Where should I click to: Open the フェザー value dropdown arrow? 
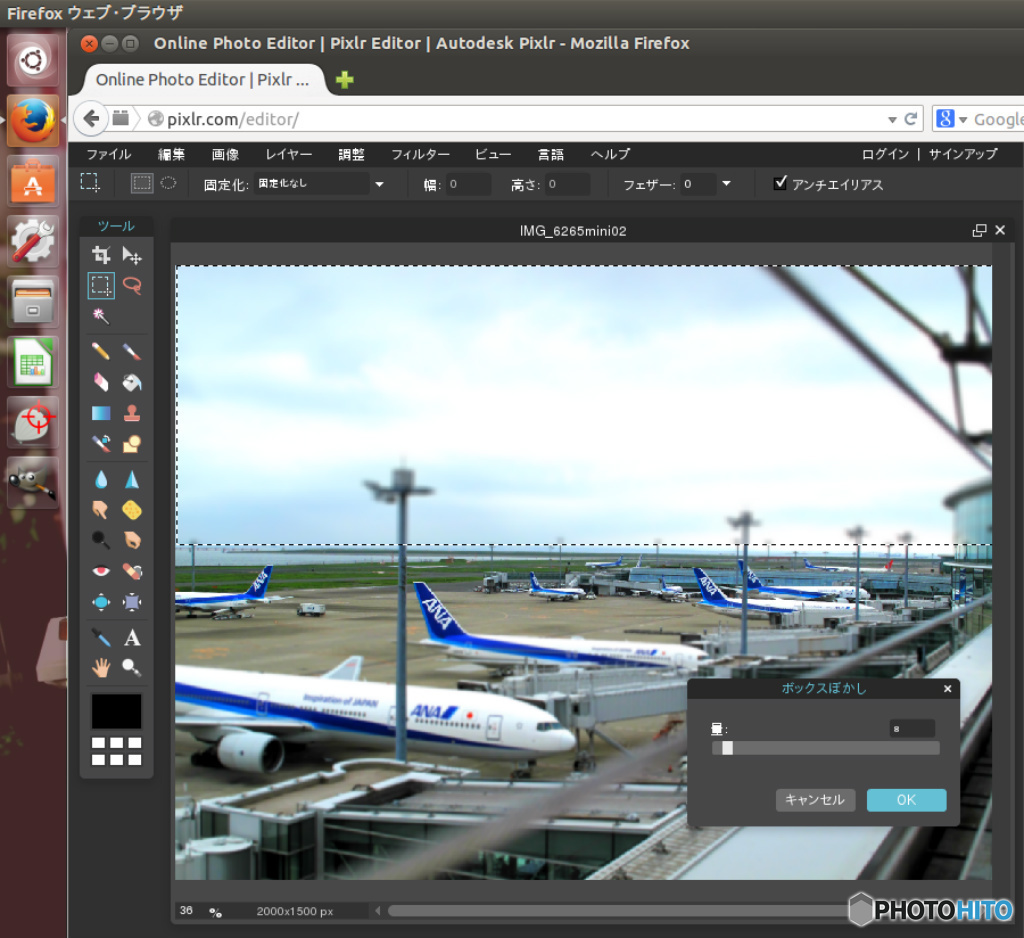pos(727,184)
